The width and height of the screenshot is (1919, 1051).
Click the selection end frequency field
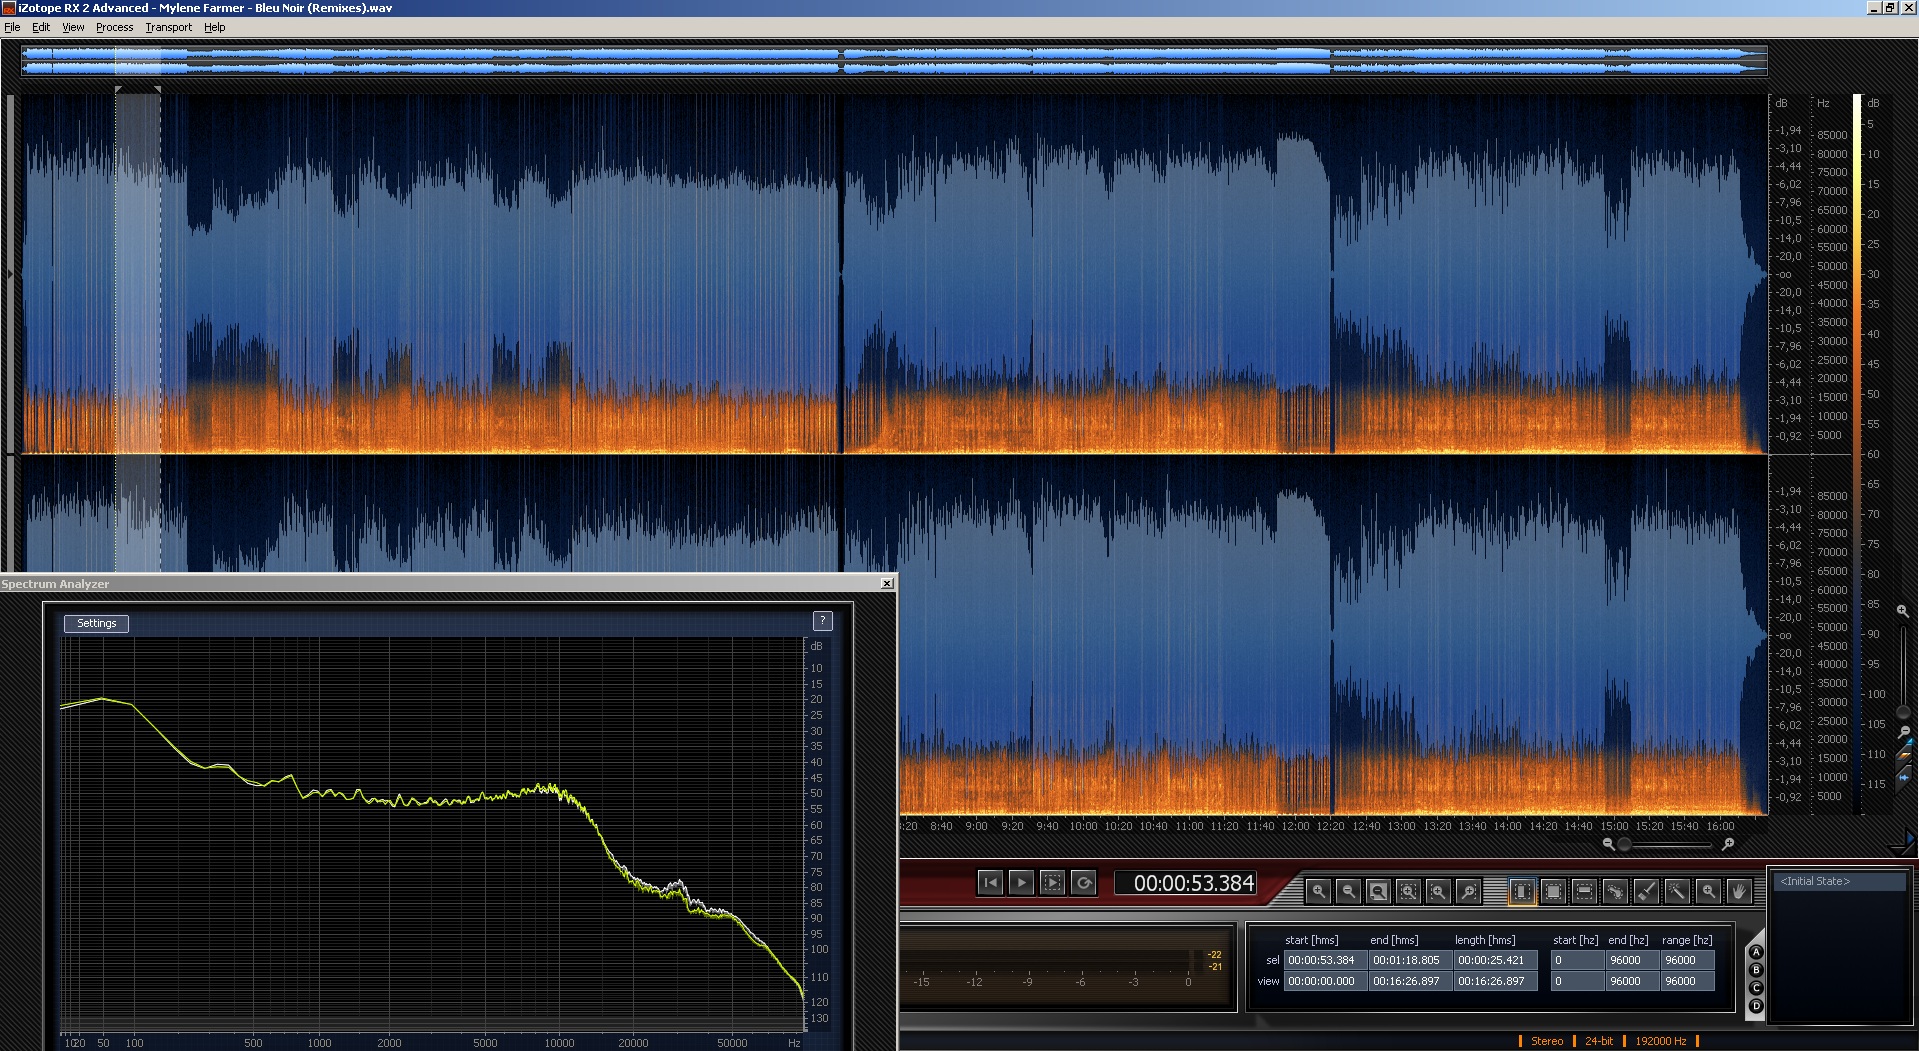[x=1631, y=960]
